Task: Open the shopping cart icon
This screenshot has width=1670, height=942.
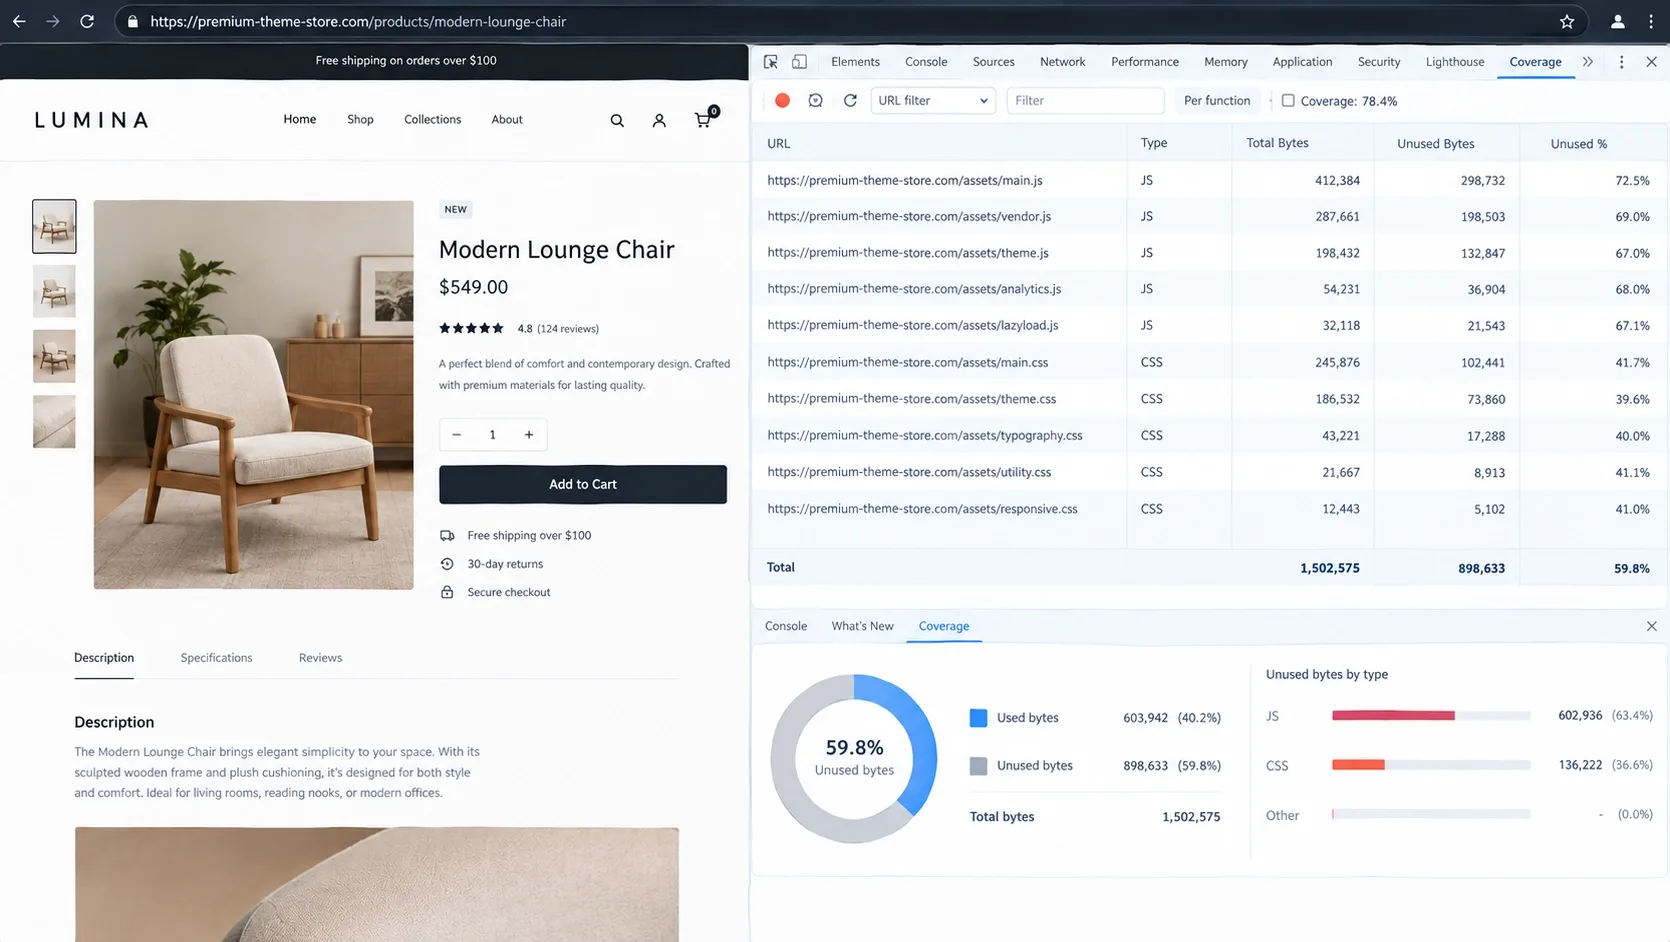Action: (705, 118)
